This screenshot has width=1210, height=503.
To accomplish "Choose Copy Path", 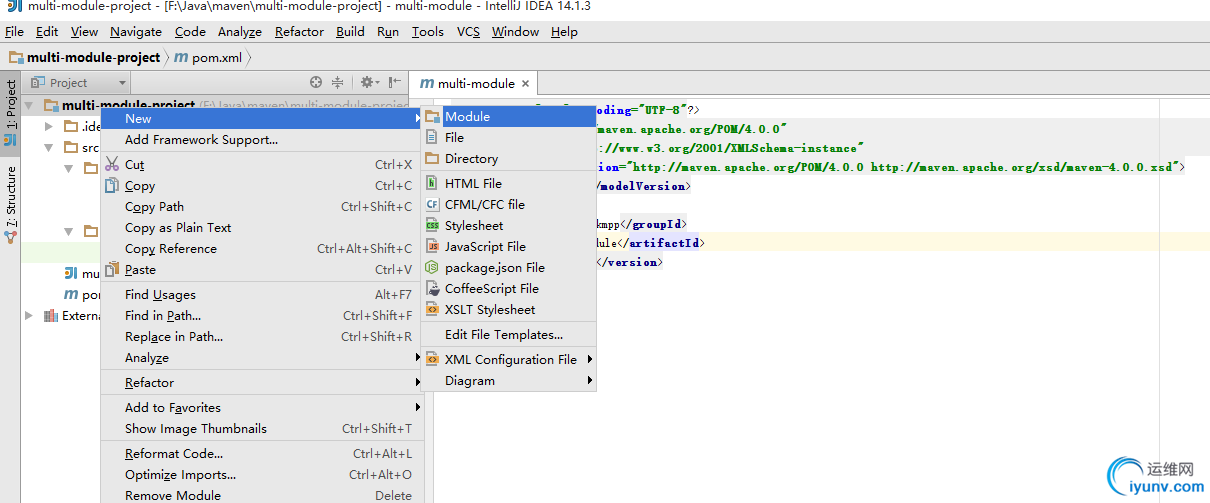I will coord(262,206).
